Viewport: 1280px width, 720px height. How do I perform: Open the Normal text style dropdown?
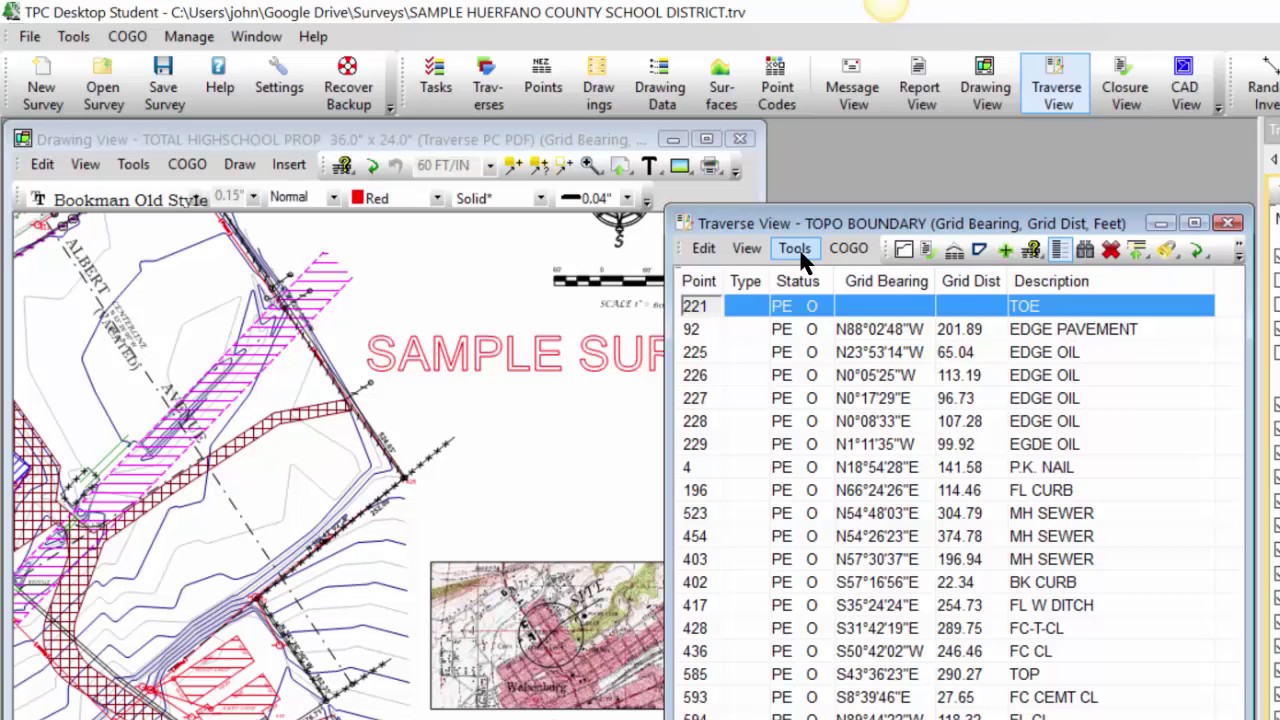tap(332, 198)
